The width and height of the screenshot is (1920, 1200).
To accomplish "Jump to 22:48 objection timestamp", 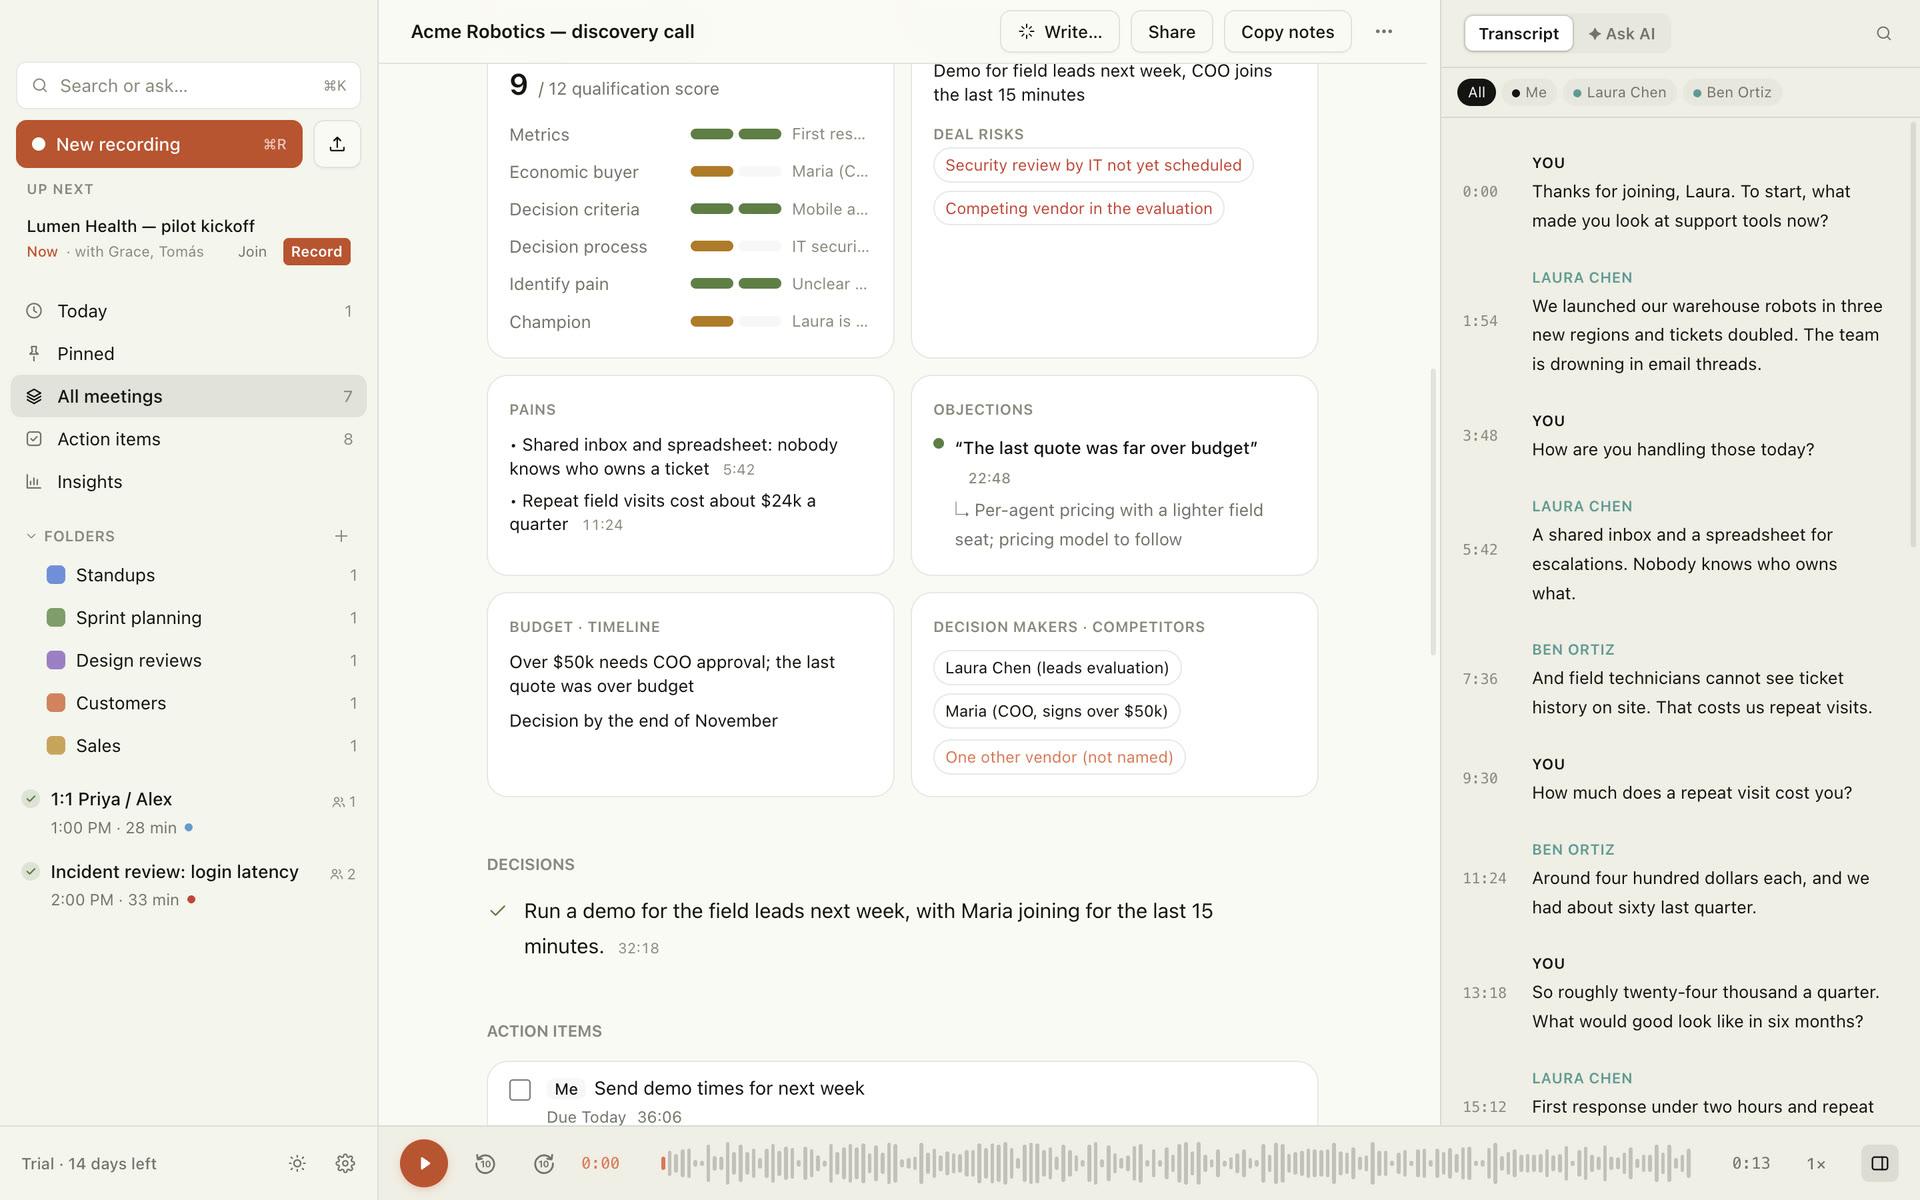I will 989,479.
